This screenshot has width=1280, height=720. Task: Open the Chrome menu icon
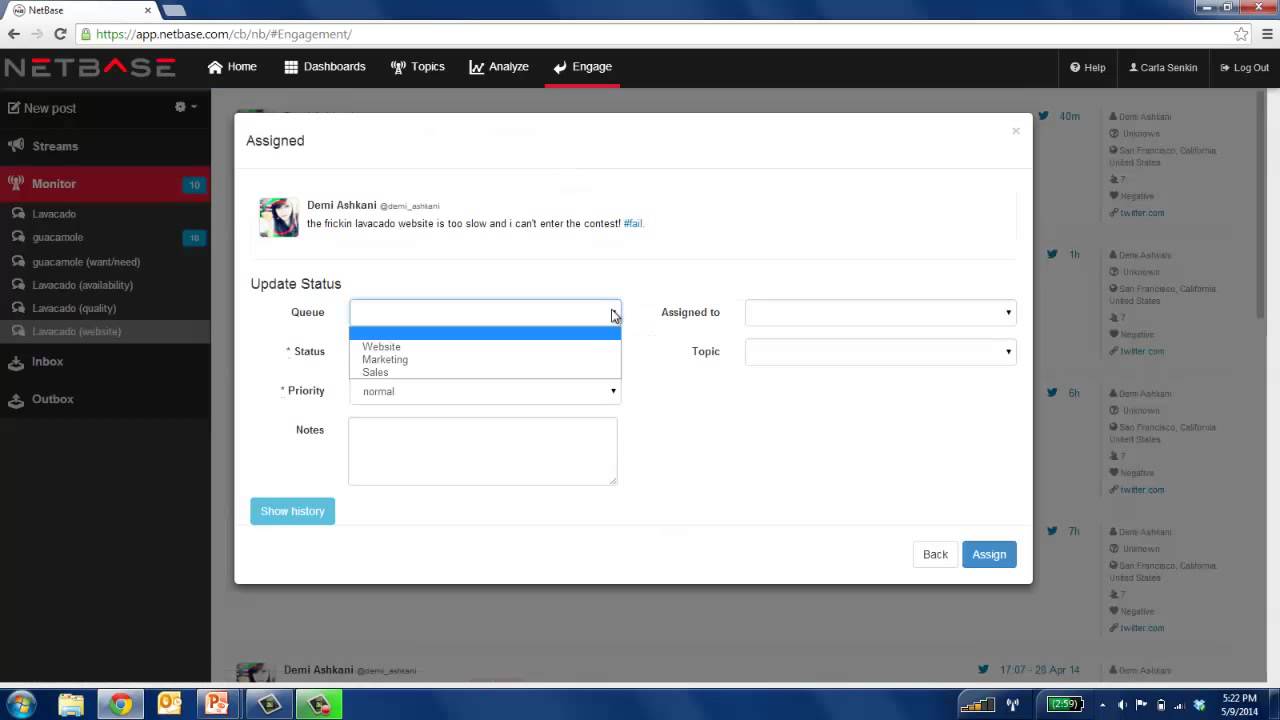(1265, 34)
